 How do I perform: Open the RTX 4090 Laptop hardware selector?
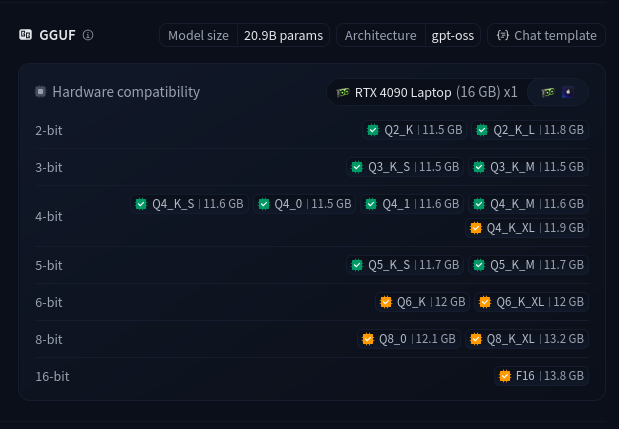[427, 92]
